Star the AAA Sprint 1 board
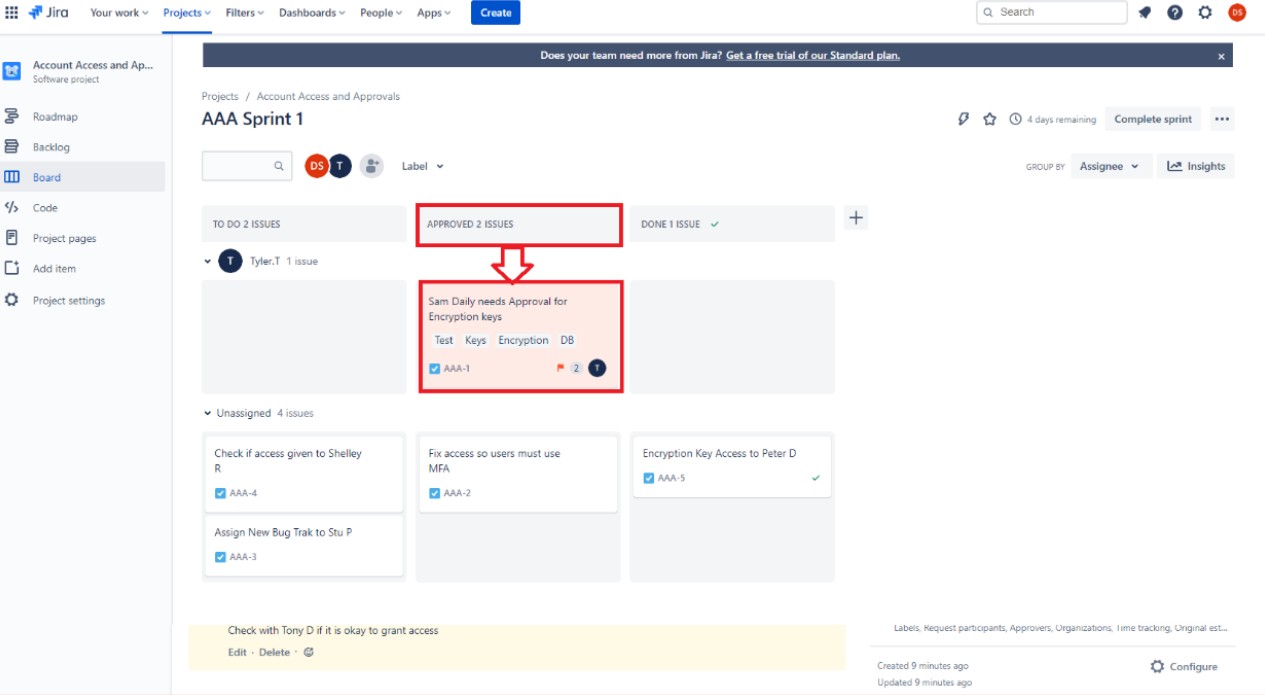Screen dimensions: 1265x695 (x=990, y=118)
